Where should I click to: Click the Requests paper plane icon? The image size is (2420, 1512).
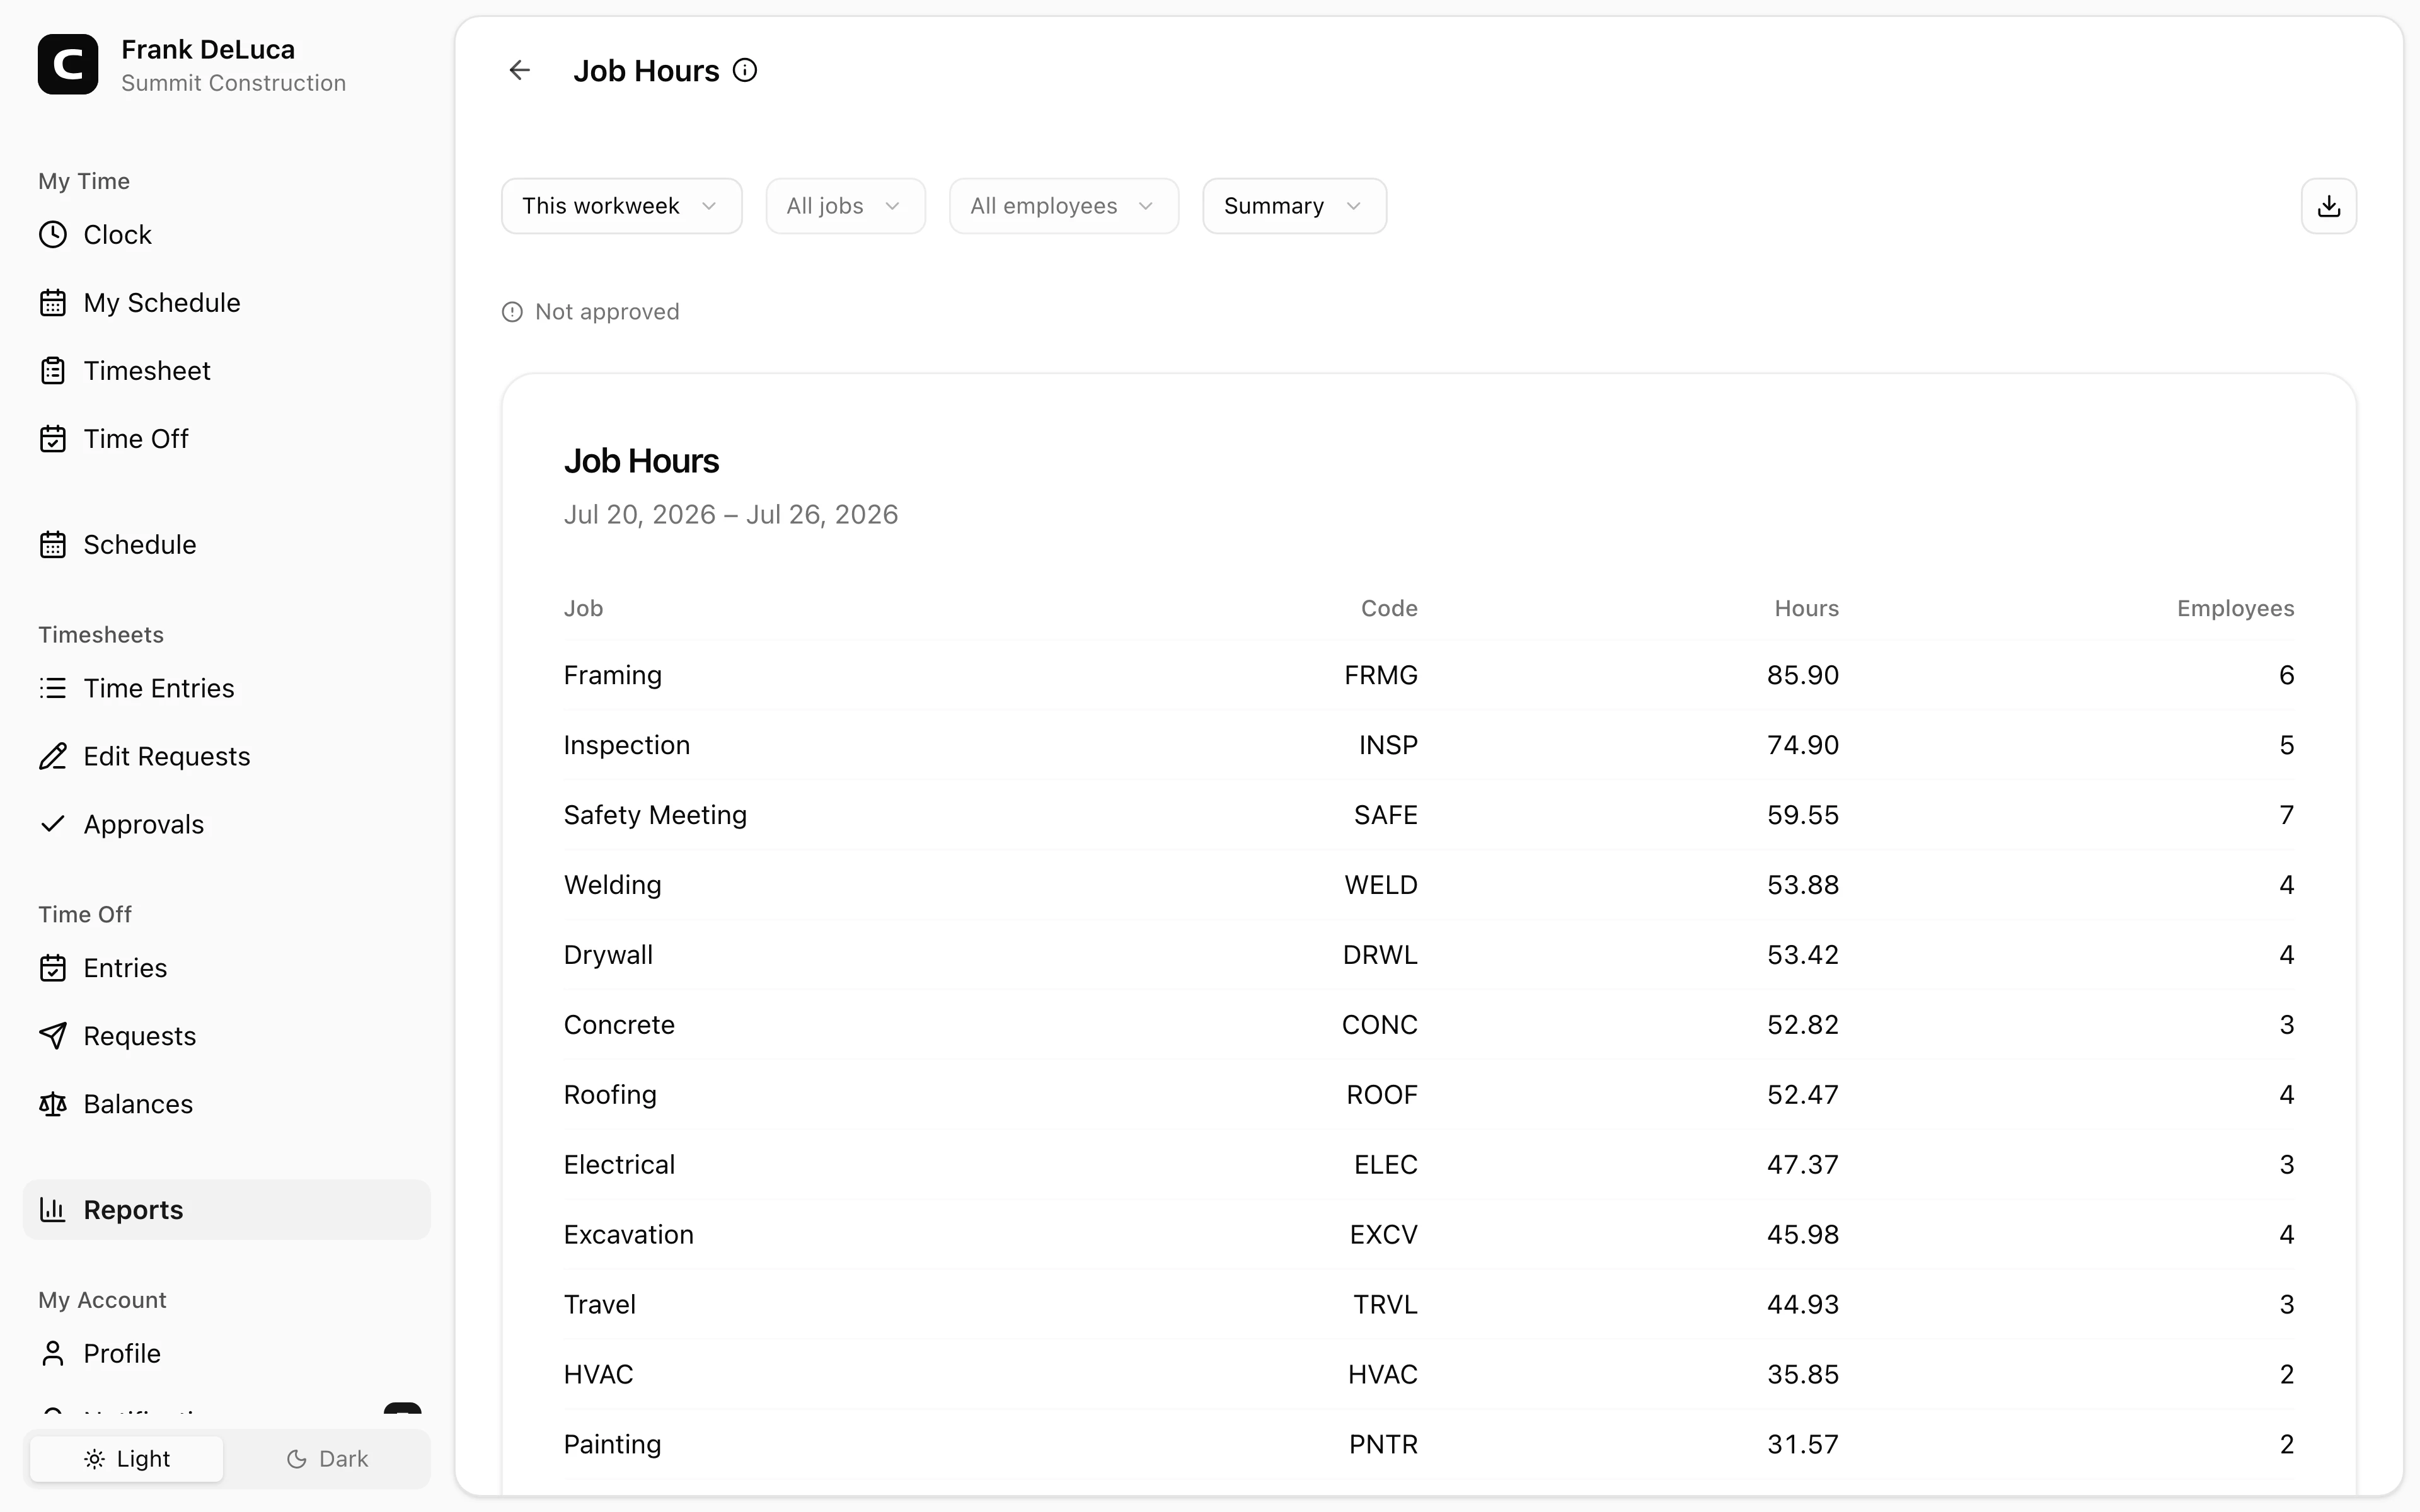(x=53, y=1037)
